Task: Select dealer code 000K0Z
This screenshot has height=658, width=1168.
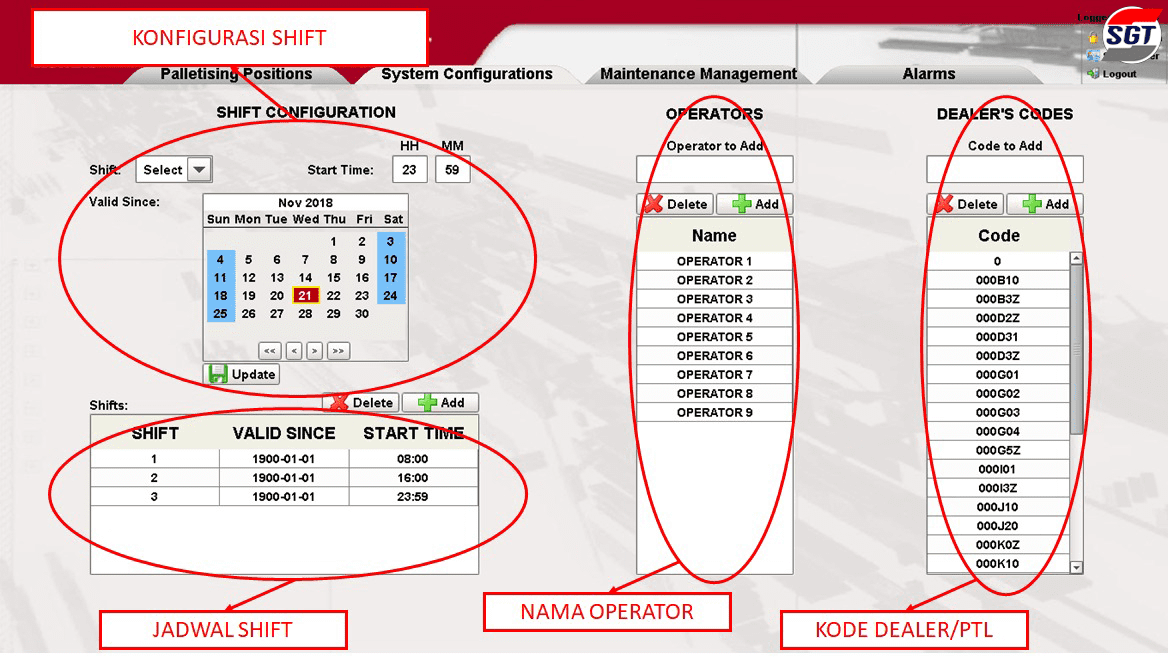Action: [x=998, y=545]
